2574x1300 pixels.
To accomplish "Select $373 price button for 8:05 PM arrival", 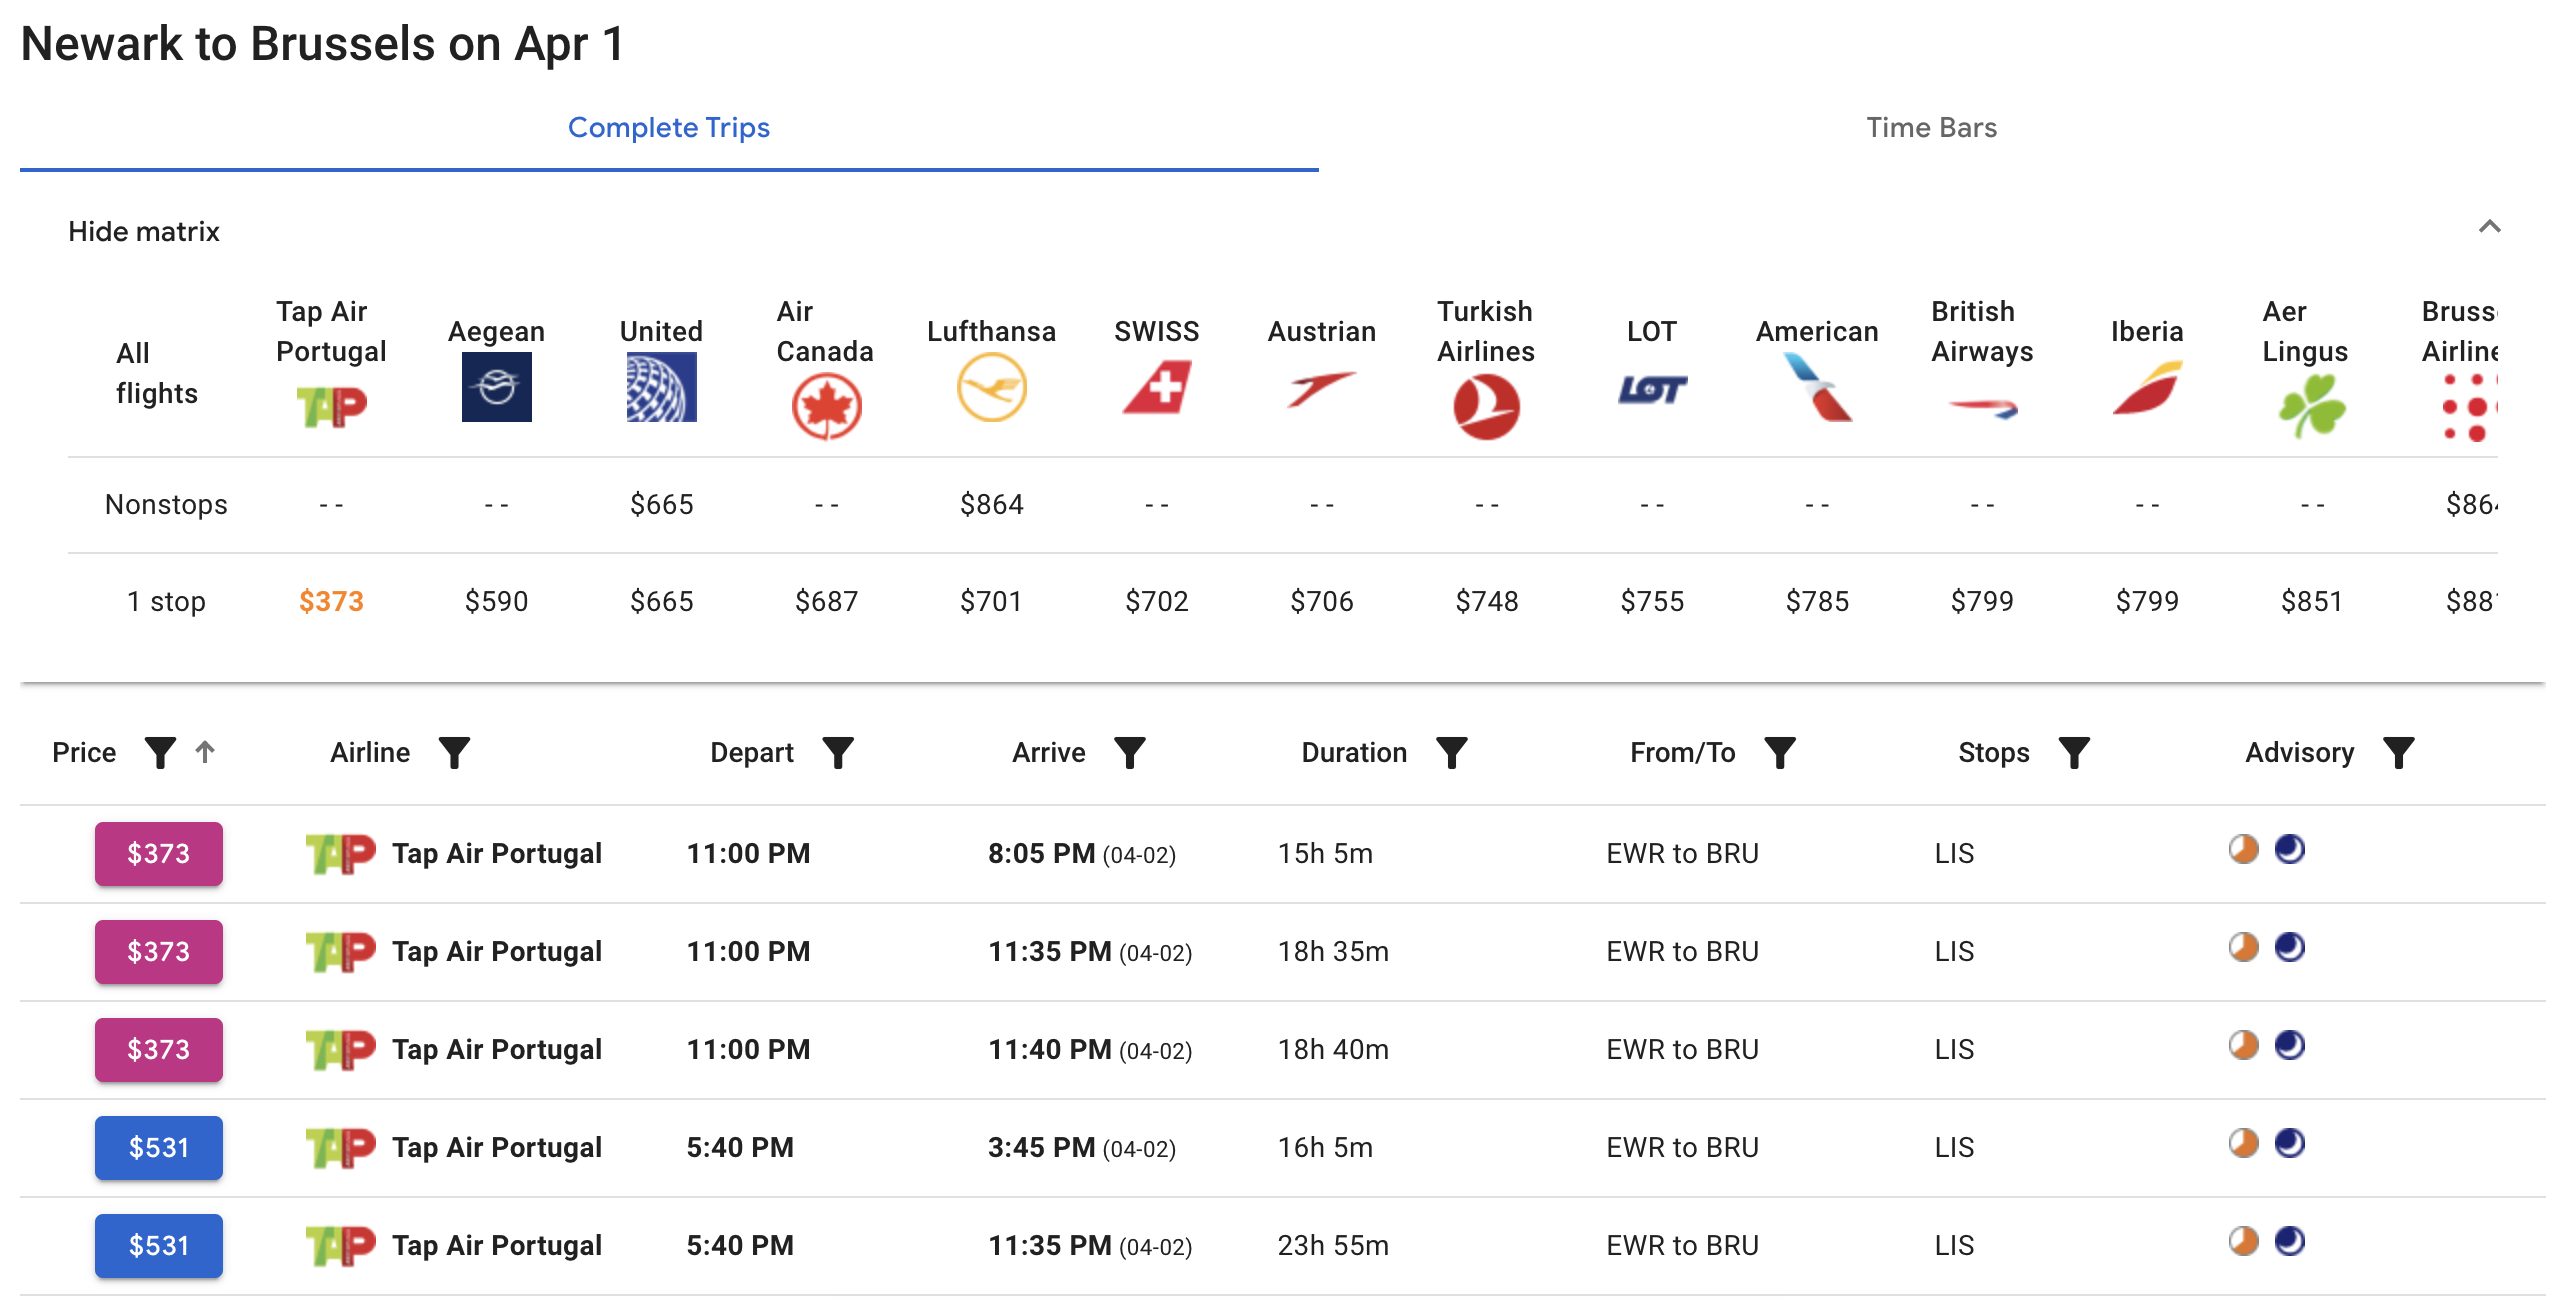I will click(159, 853).
